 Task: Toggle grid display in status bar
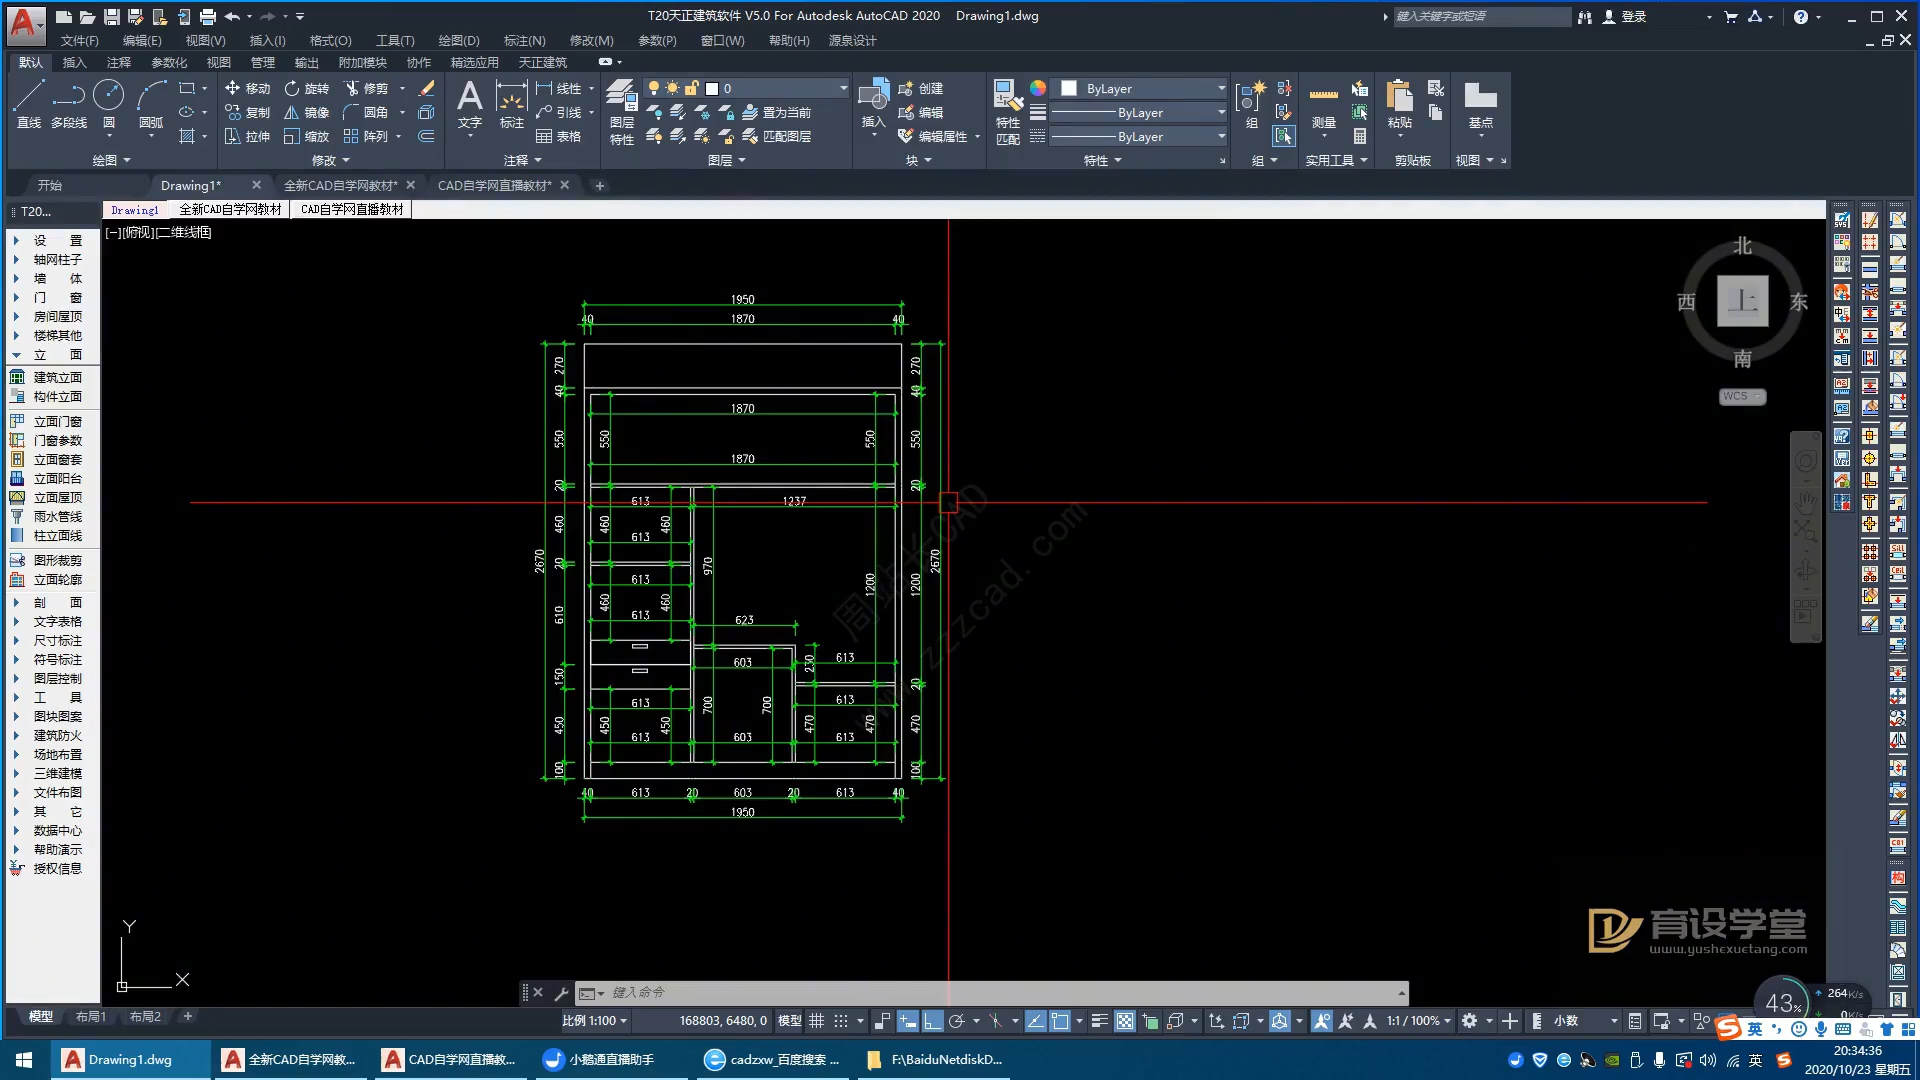tap(817, 1021)
